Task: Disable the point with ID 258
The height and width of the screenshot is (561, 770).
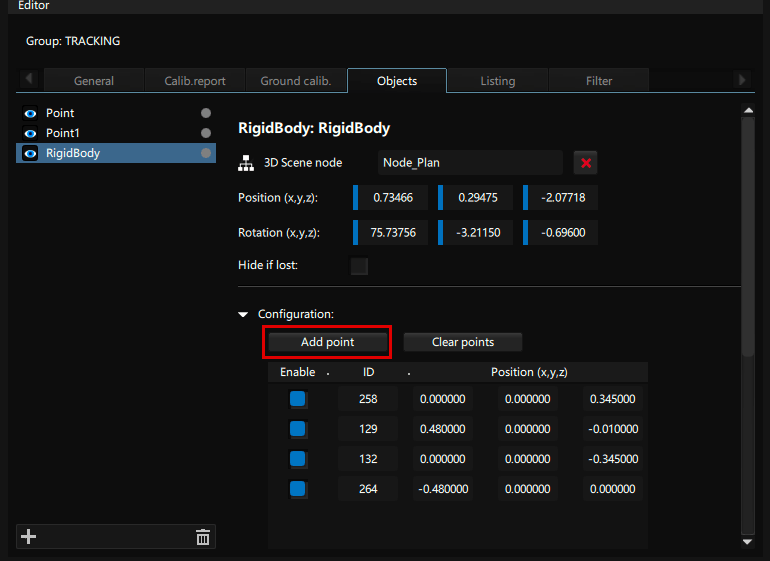Action: [298, 399]
